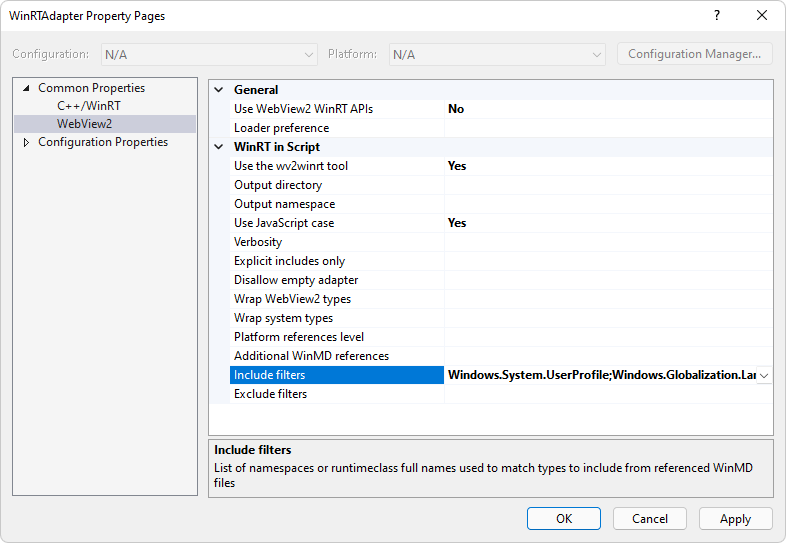Screen dimensions: 786x543
Task: Select the Include filters property
Action: click(337, 375)
